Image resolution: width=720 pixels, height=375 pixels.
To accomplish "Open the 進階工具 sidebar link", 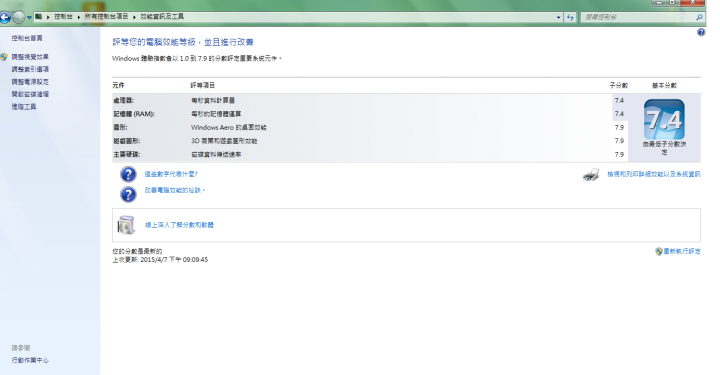I will pos(24,106).
